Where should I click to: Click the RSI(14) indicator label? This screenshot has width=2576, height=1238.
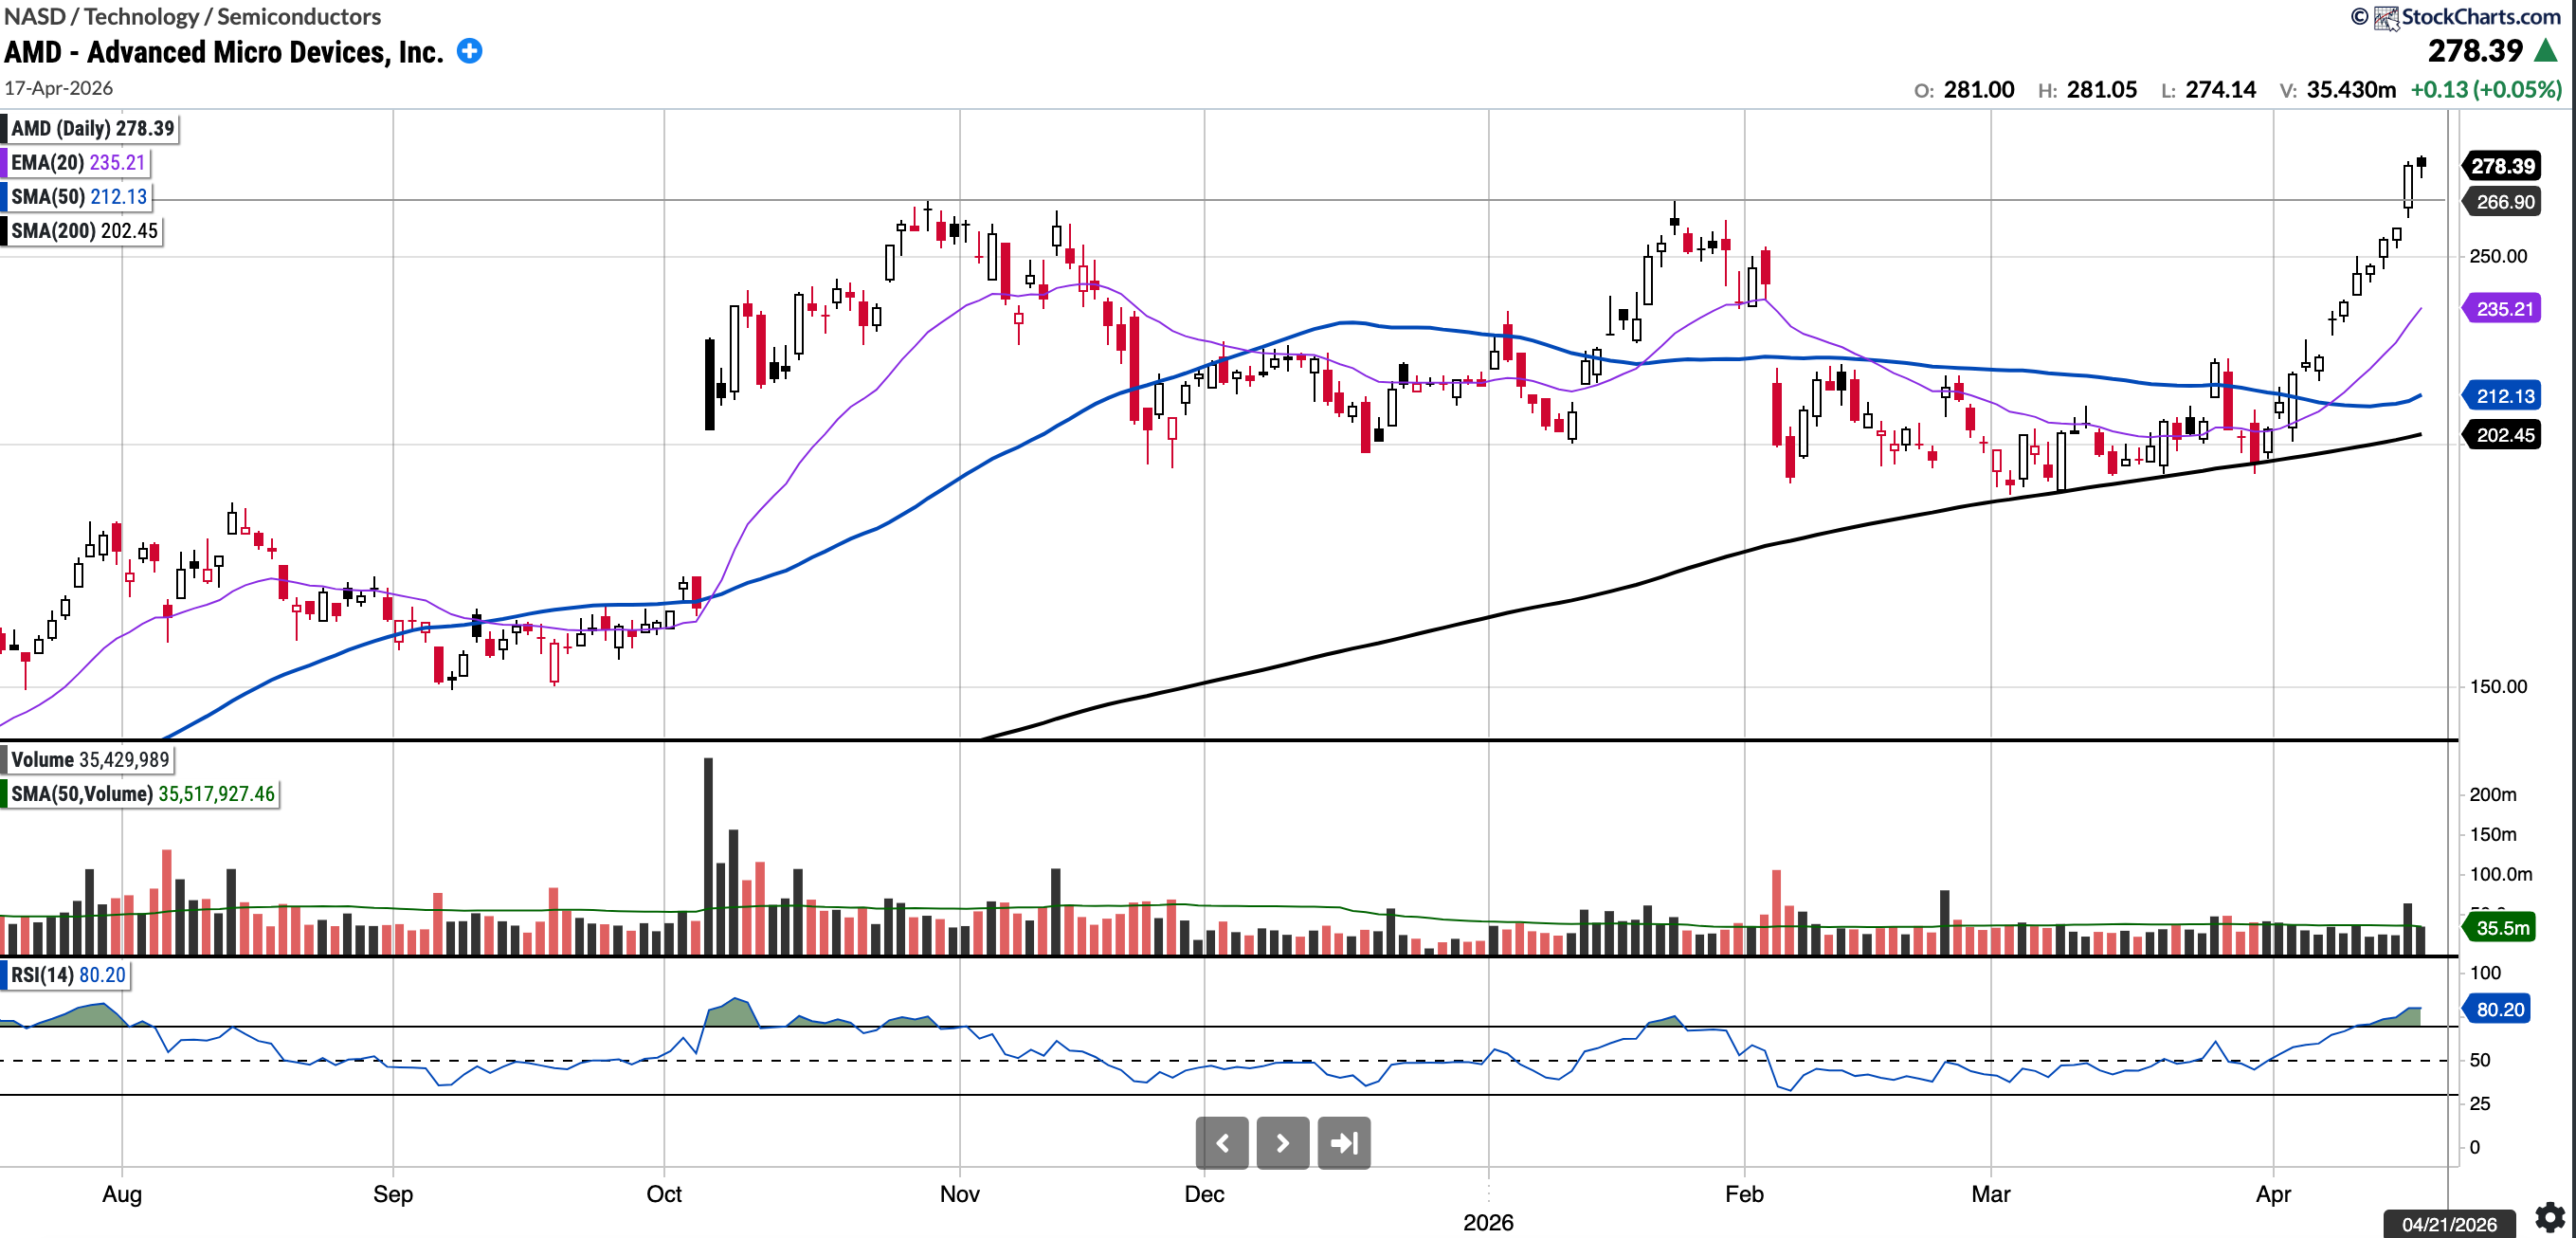(68, 975)
